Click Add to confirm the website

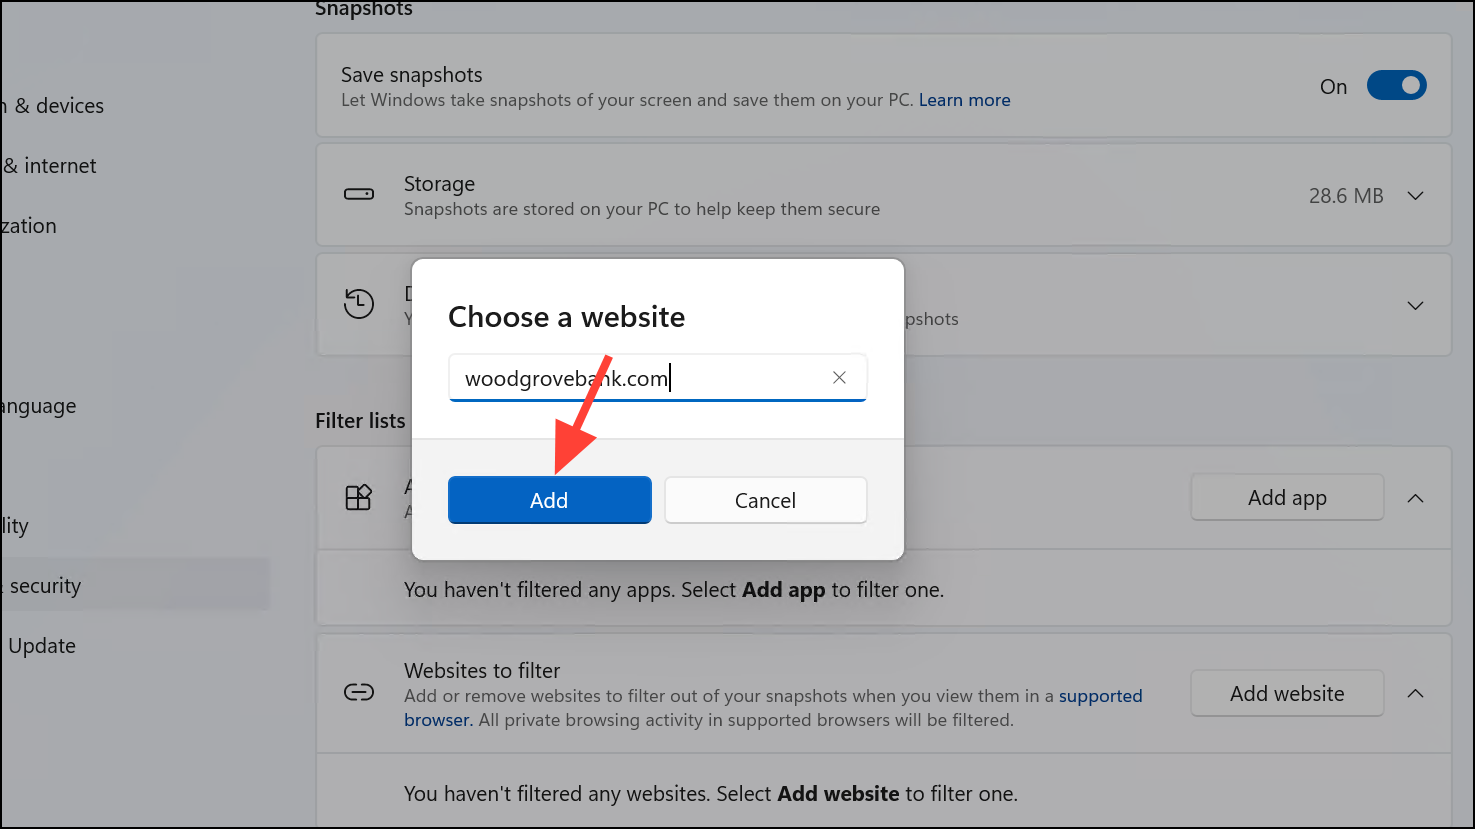549,500
